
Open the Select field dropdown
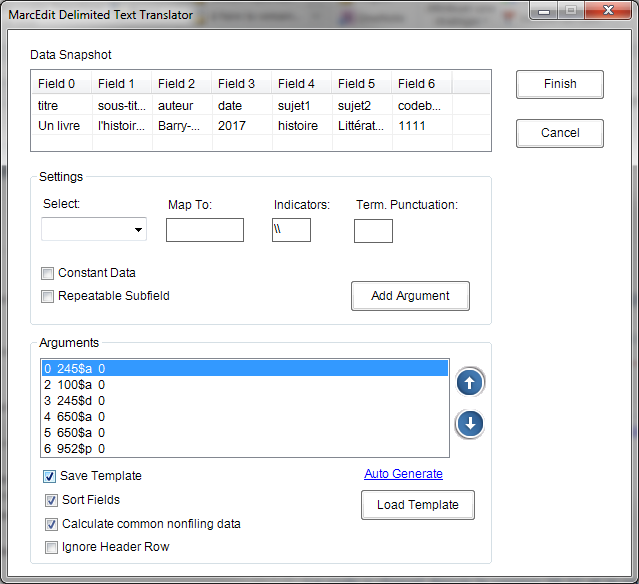(x=94, y=229)
